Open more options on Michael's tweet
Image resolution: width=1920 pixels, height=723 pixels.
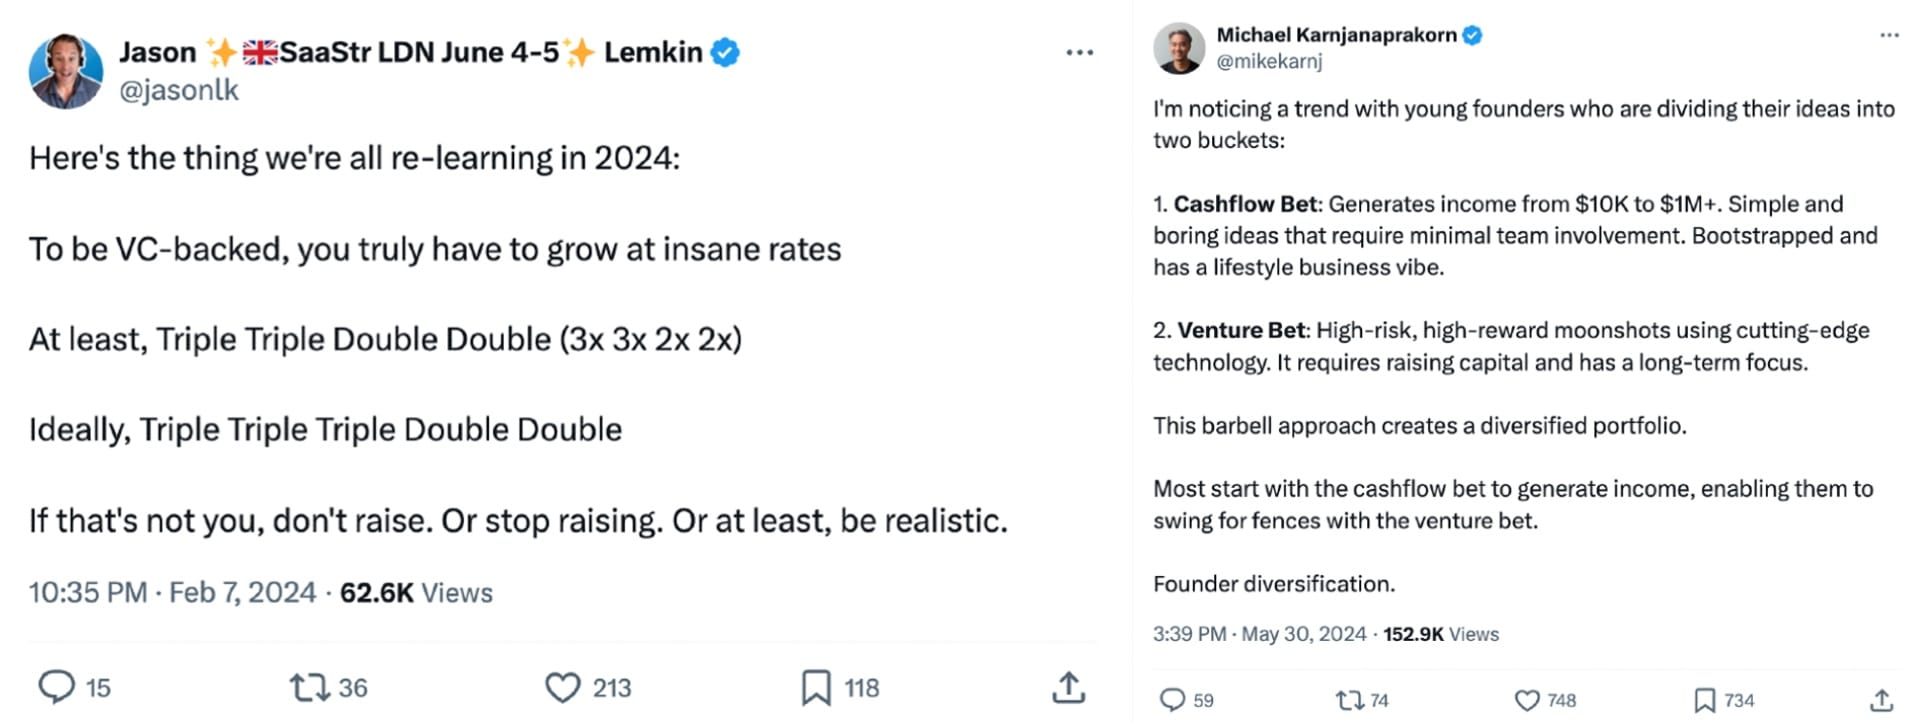click(x=1889, y=35)
